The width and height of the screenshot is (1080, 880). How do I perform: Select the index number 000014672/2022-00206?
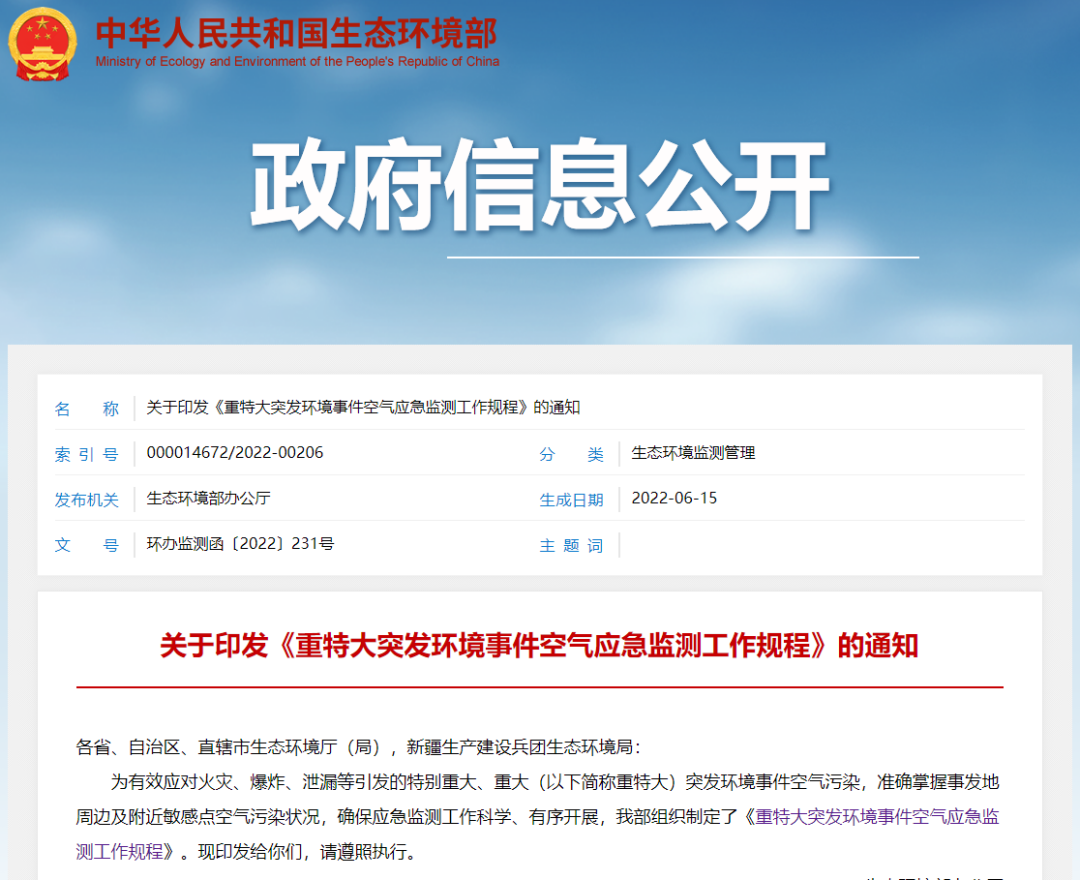click(235, 452)
